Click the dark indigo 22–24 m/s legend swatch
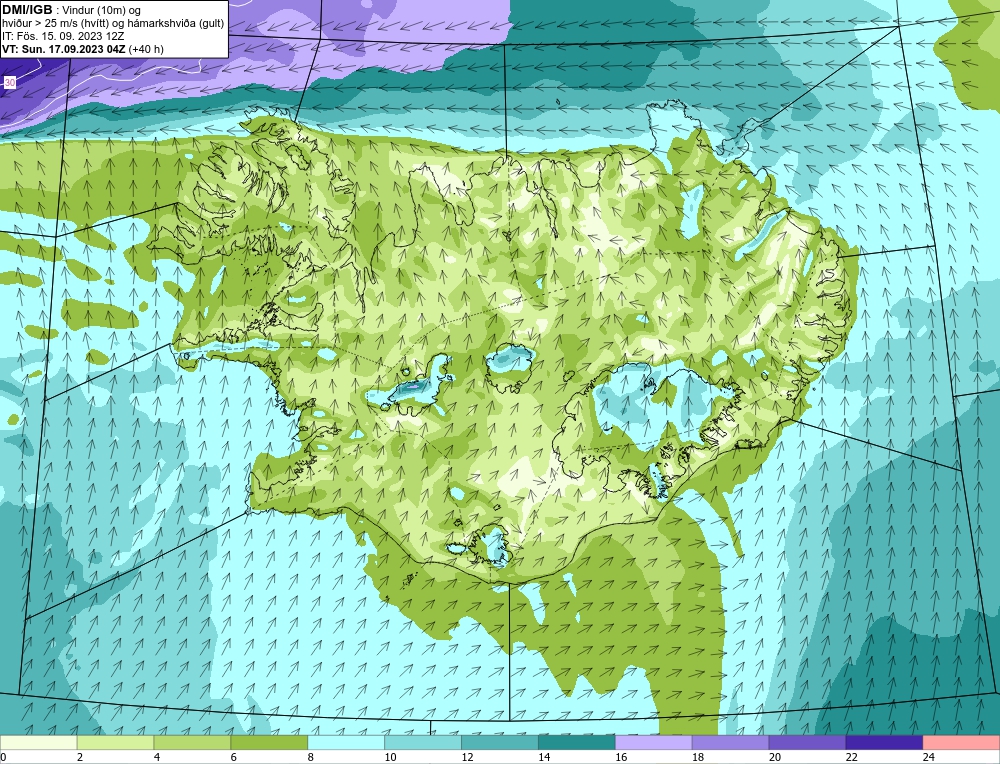The width and height of the screenshot is (1000, 764). (884, 743)
